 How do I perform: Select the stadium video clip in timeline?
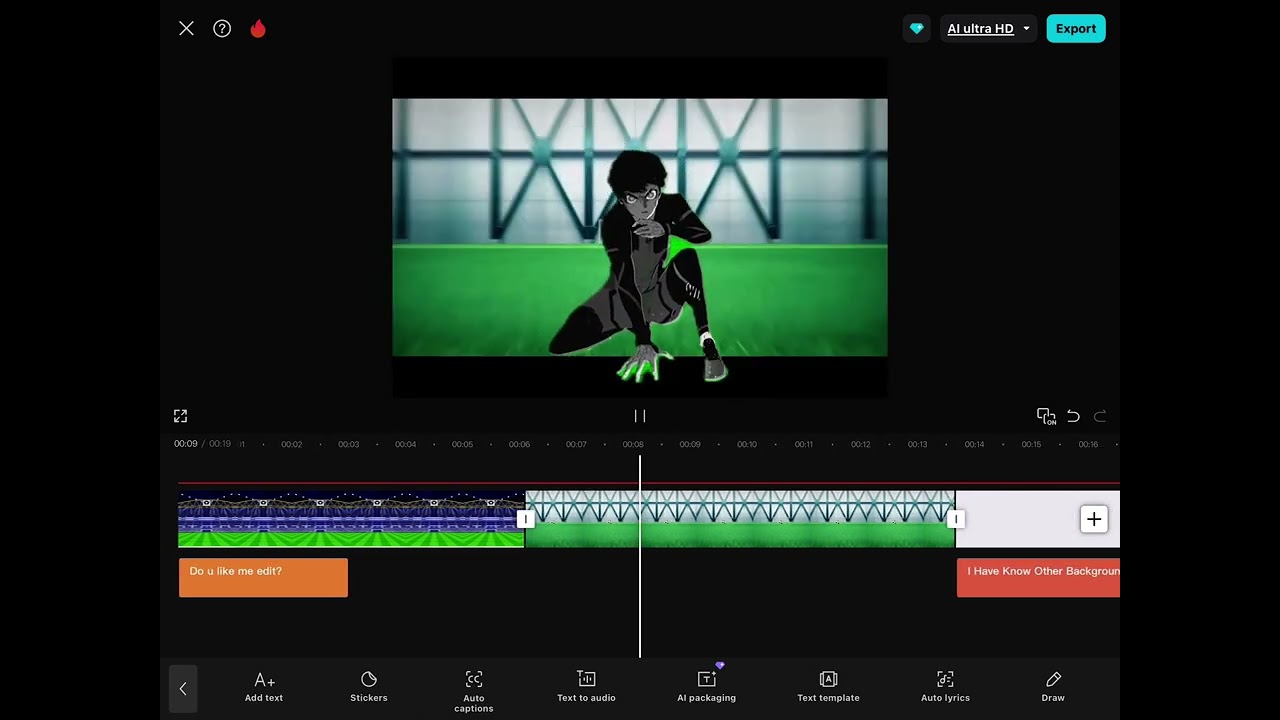tap(351, 519)
